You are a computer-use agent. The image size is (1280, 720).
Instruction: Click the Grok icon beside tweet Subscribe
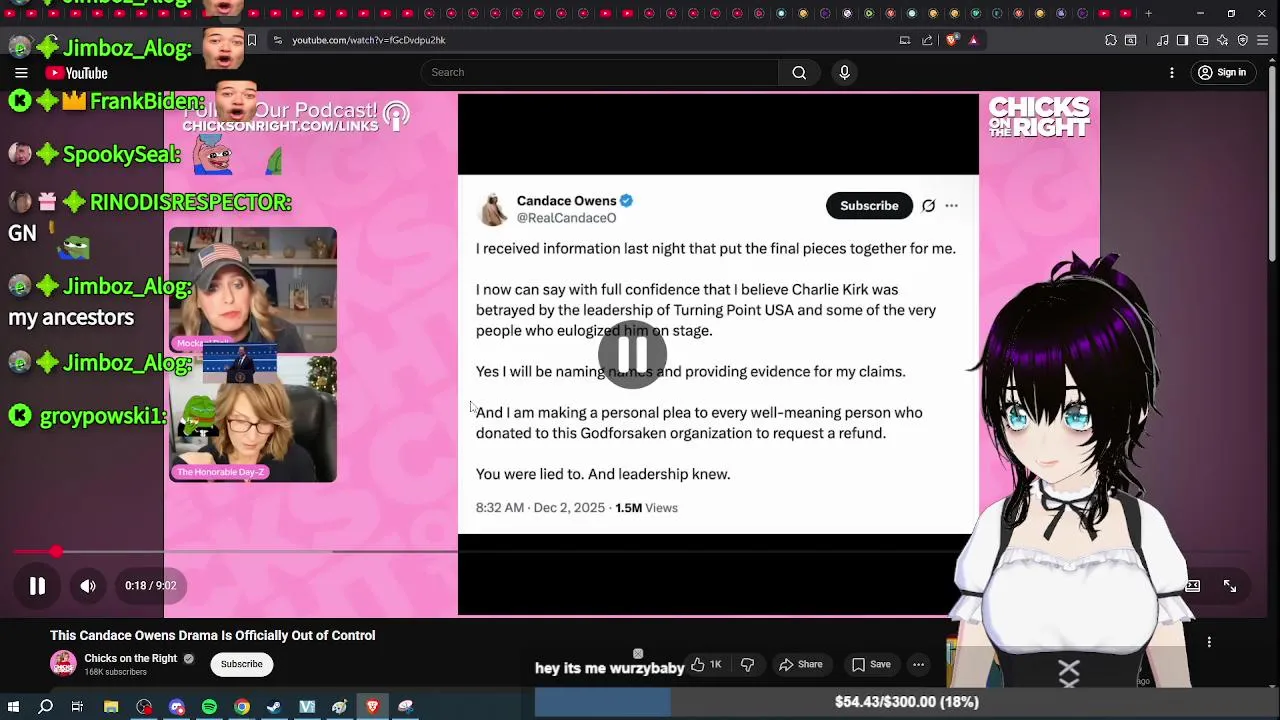click(928, 206)
